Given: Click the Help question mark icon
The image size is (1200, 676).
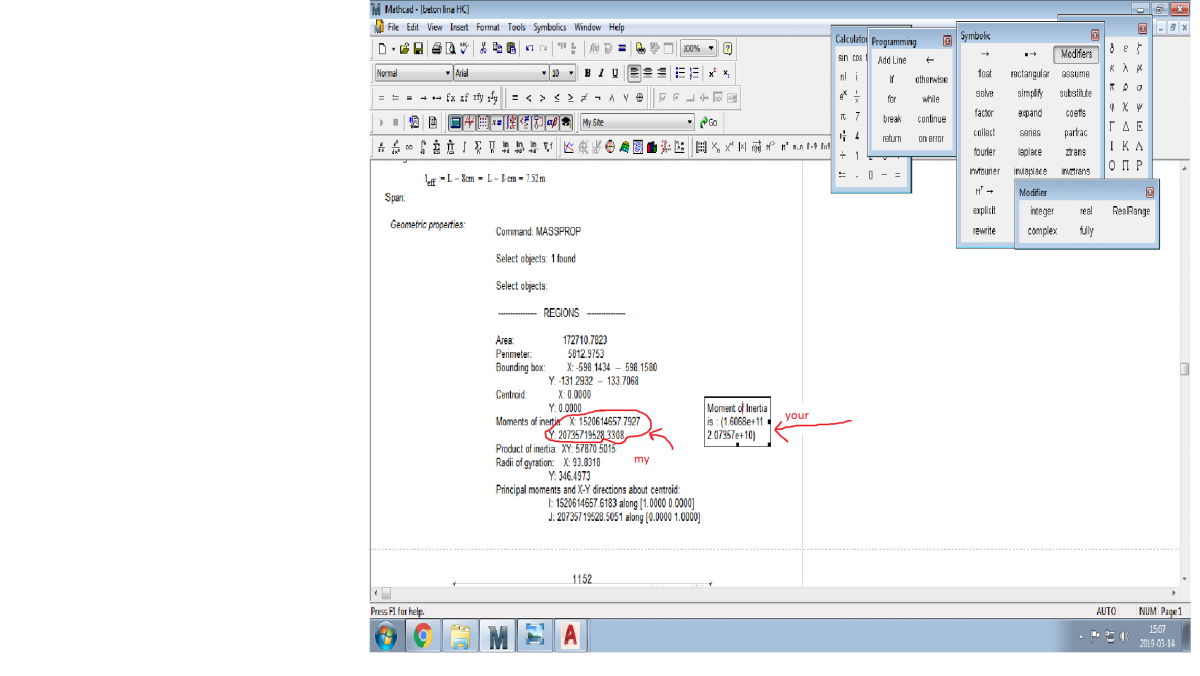Looking at the screenshot, I should (x=727, y=48).
